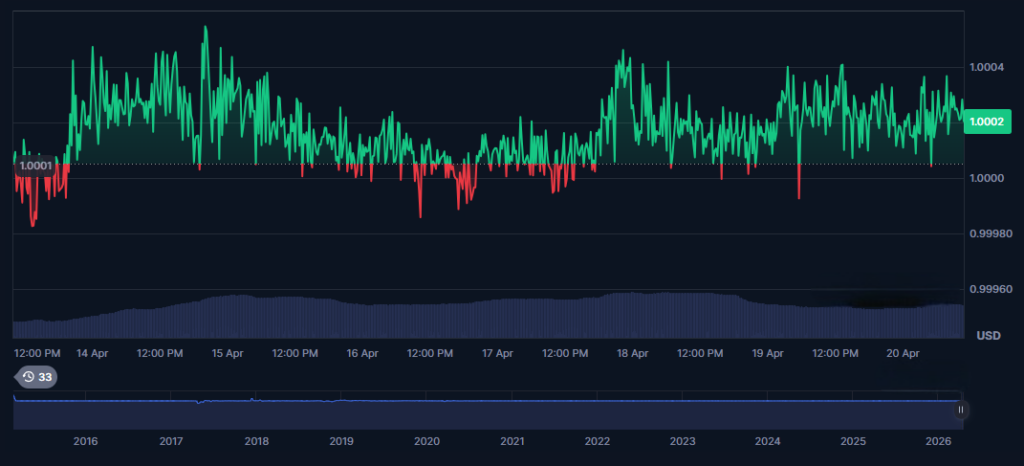Image resolution: width=1024 pixels, height=466 pixels.
Task: Click the 1.0004 price axis label
Action: click(988, 67)
